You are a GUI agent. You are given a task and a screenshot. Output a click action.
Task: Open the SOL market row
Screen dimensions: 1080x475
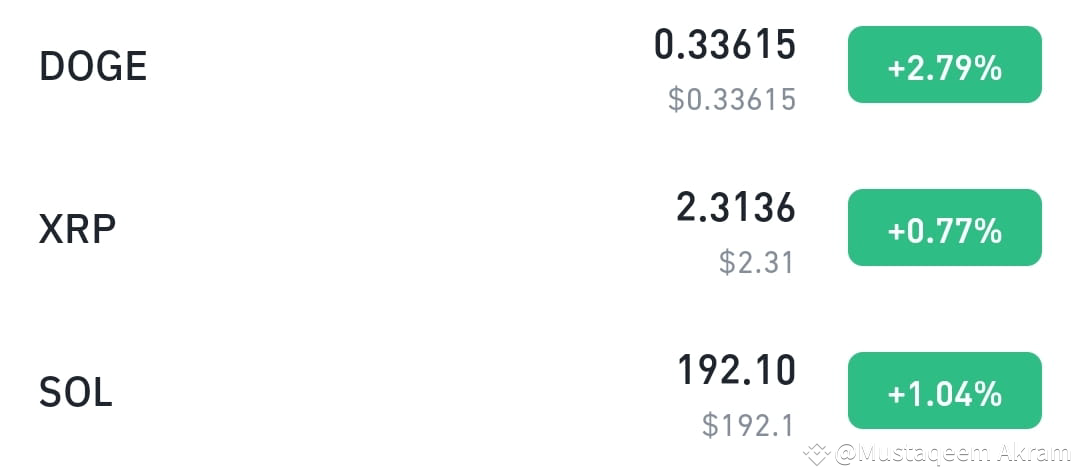(x=400, y=393)
